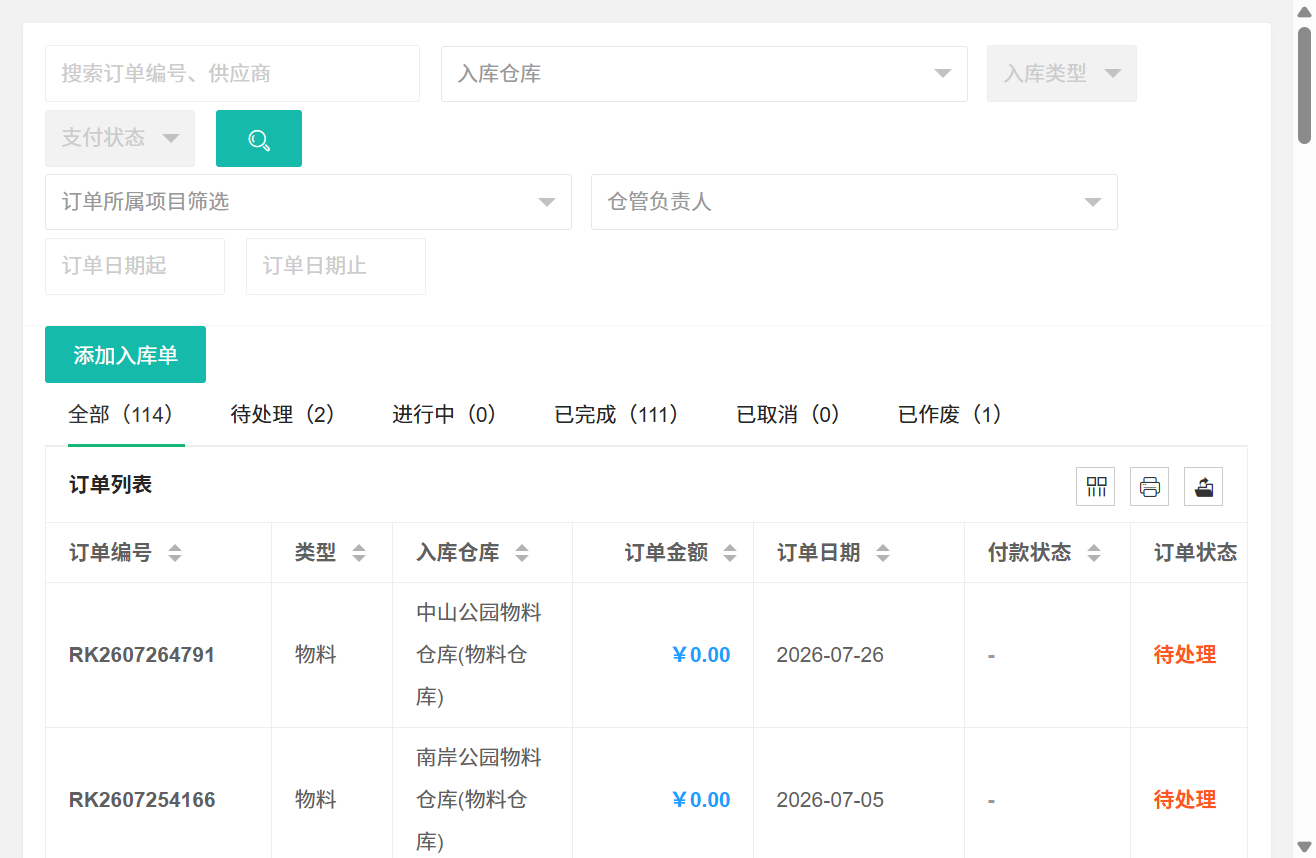Click ￥0.00 amount in row RK2607254166

click(700, 801)
